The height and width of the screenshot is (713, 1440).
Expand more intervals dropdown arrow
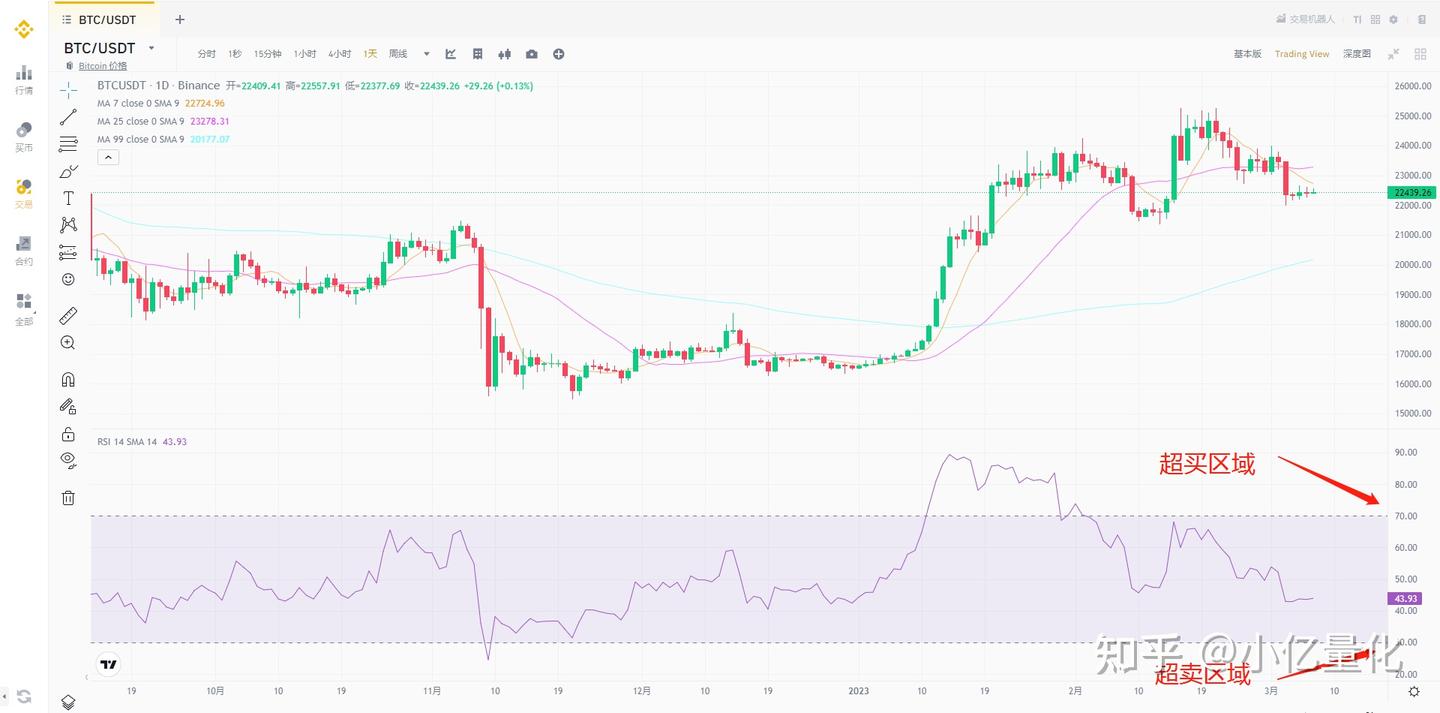426,54
